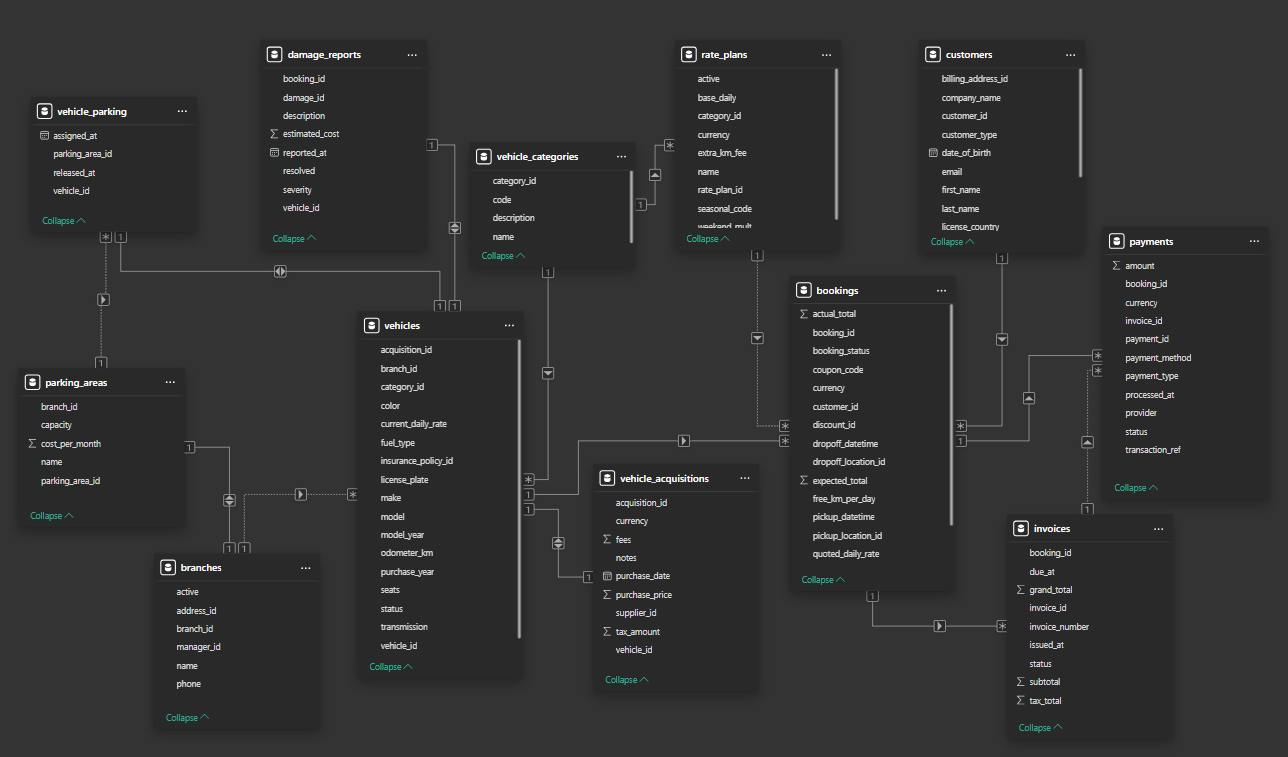
Task: Click the scrollbar in the vehicles table
Action: (x=519, y=490)
